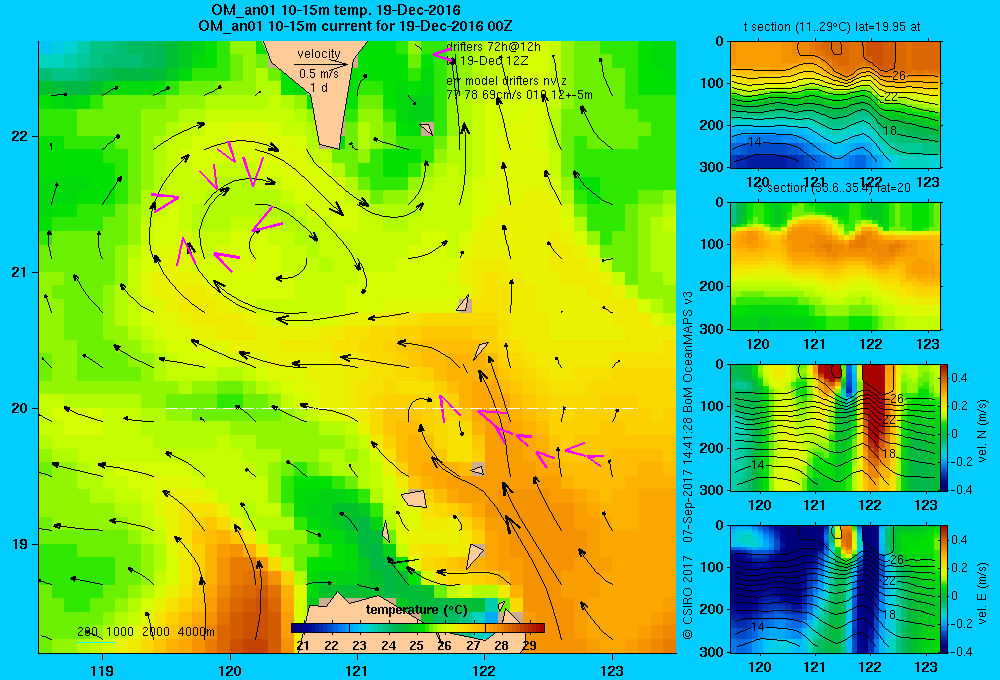
Task: Click longitude label 123 on main map axis
Action: click(612, 670)
